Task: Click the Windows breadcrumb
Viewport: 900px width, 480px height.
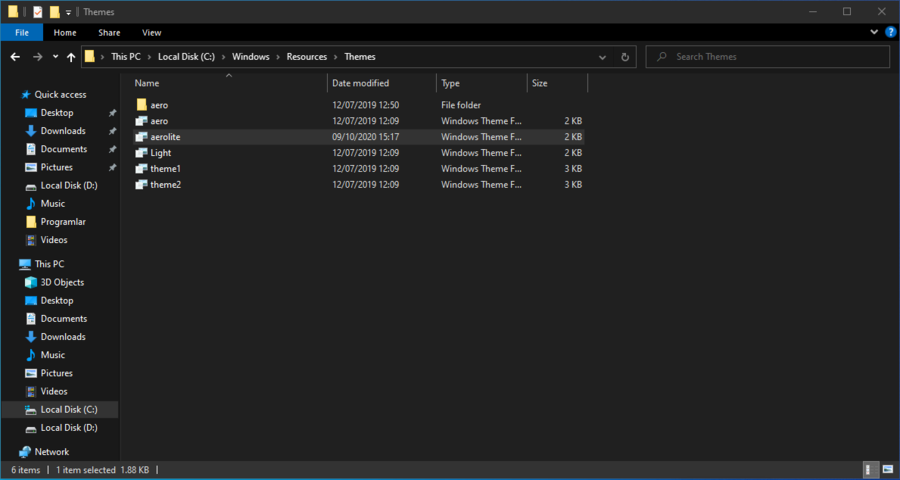Action: (250, 57)
